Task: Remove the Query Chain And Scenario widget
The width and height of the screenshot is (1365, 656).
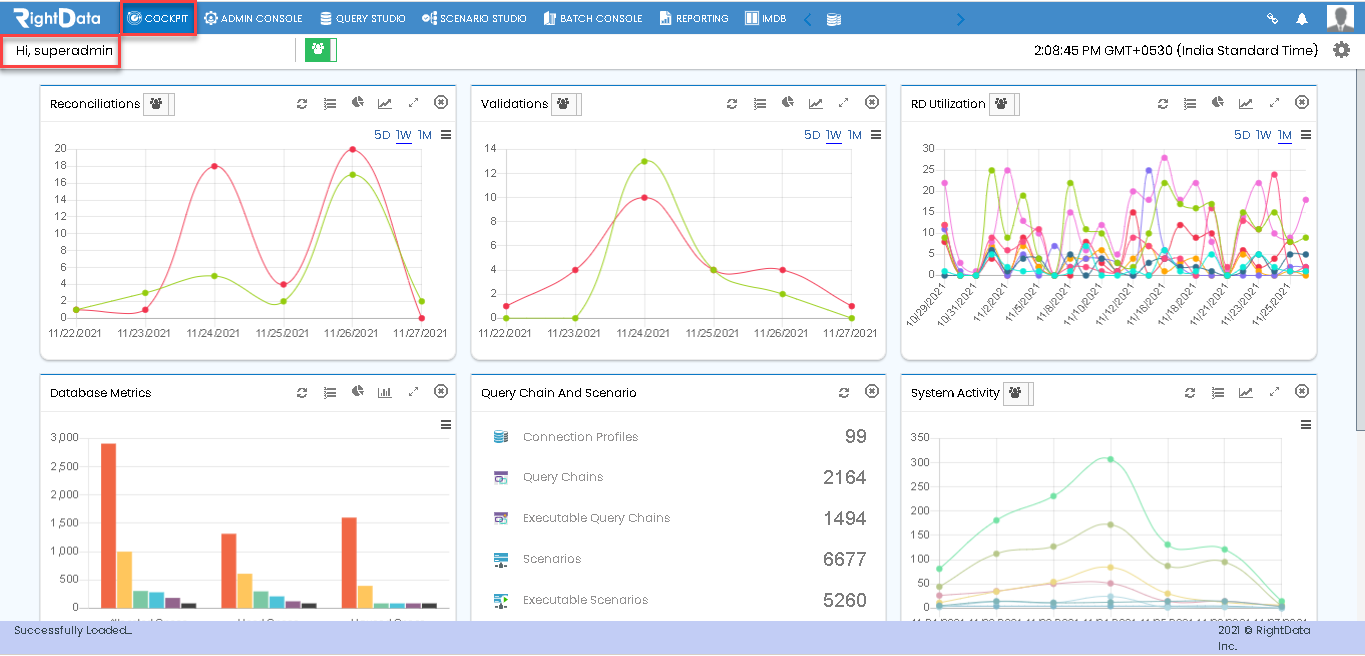Action: click(872, 392)
